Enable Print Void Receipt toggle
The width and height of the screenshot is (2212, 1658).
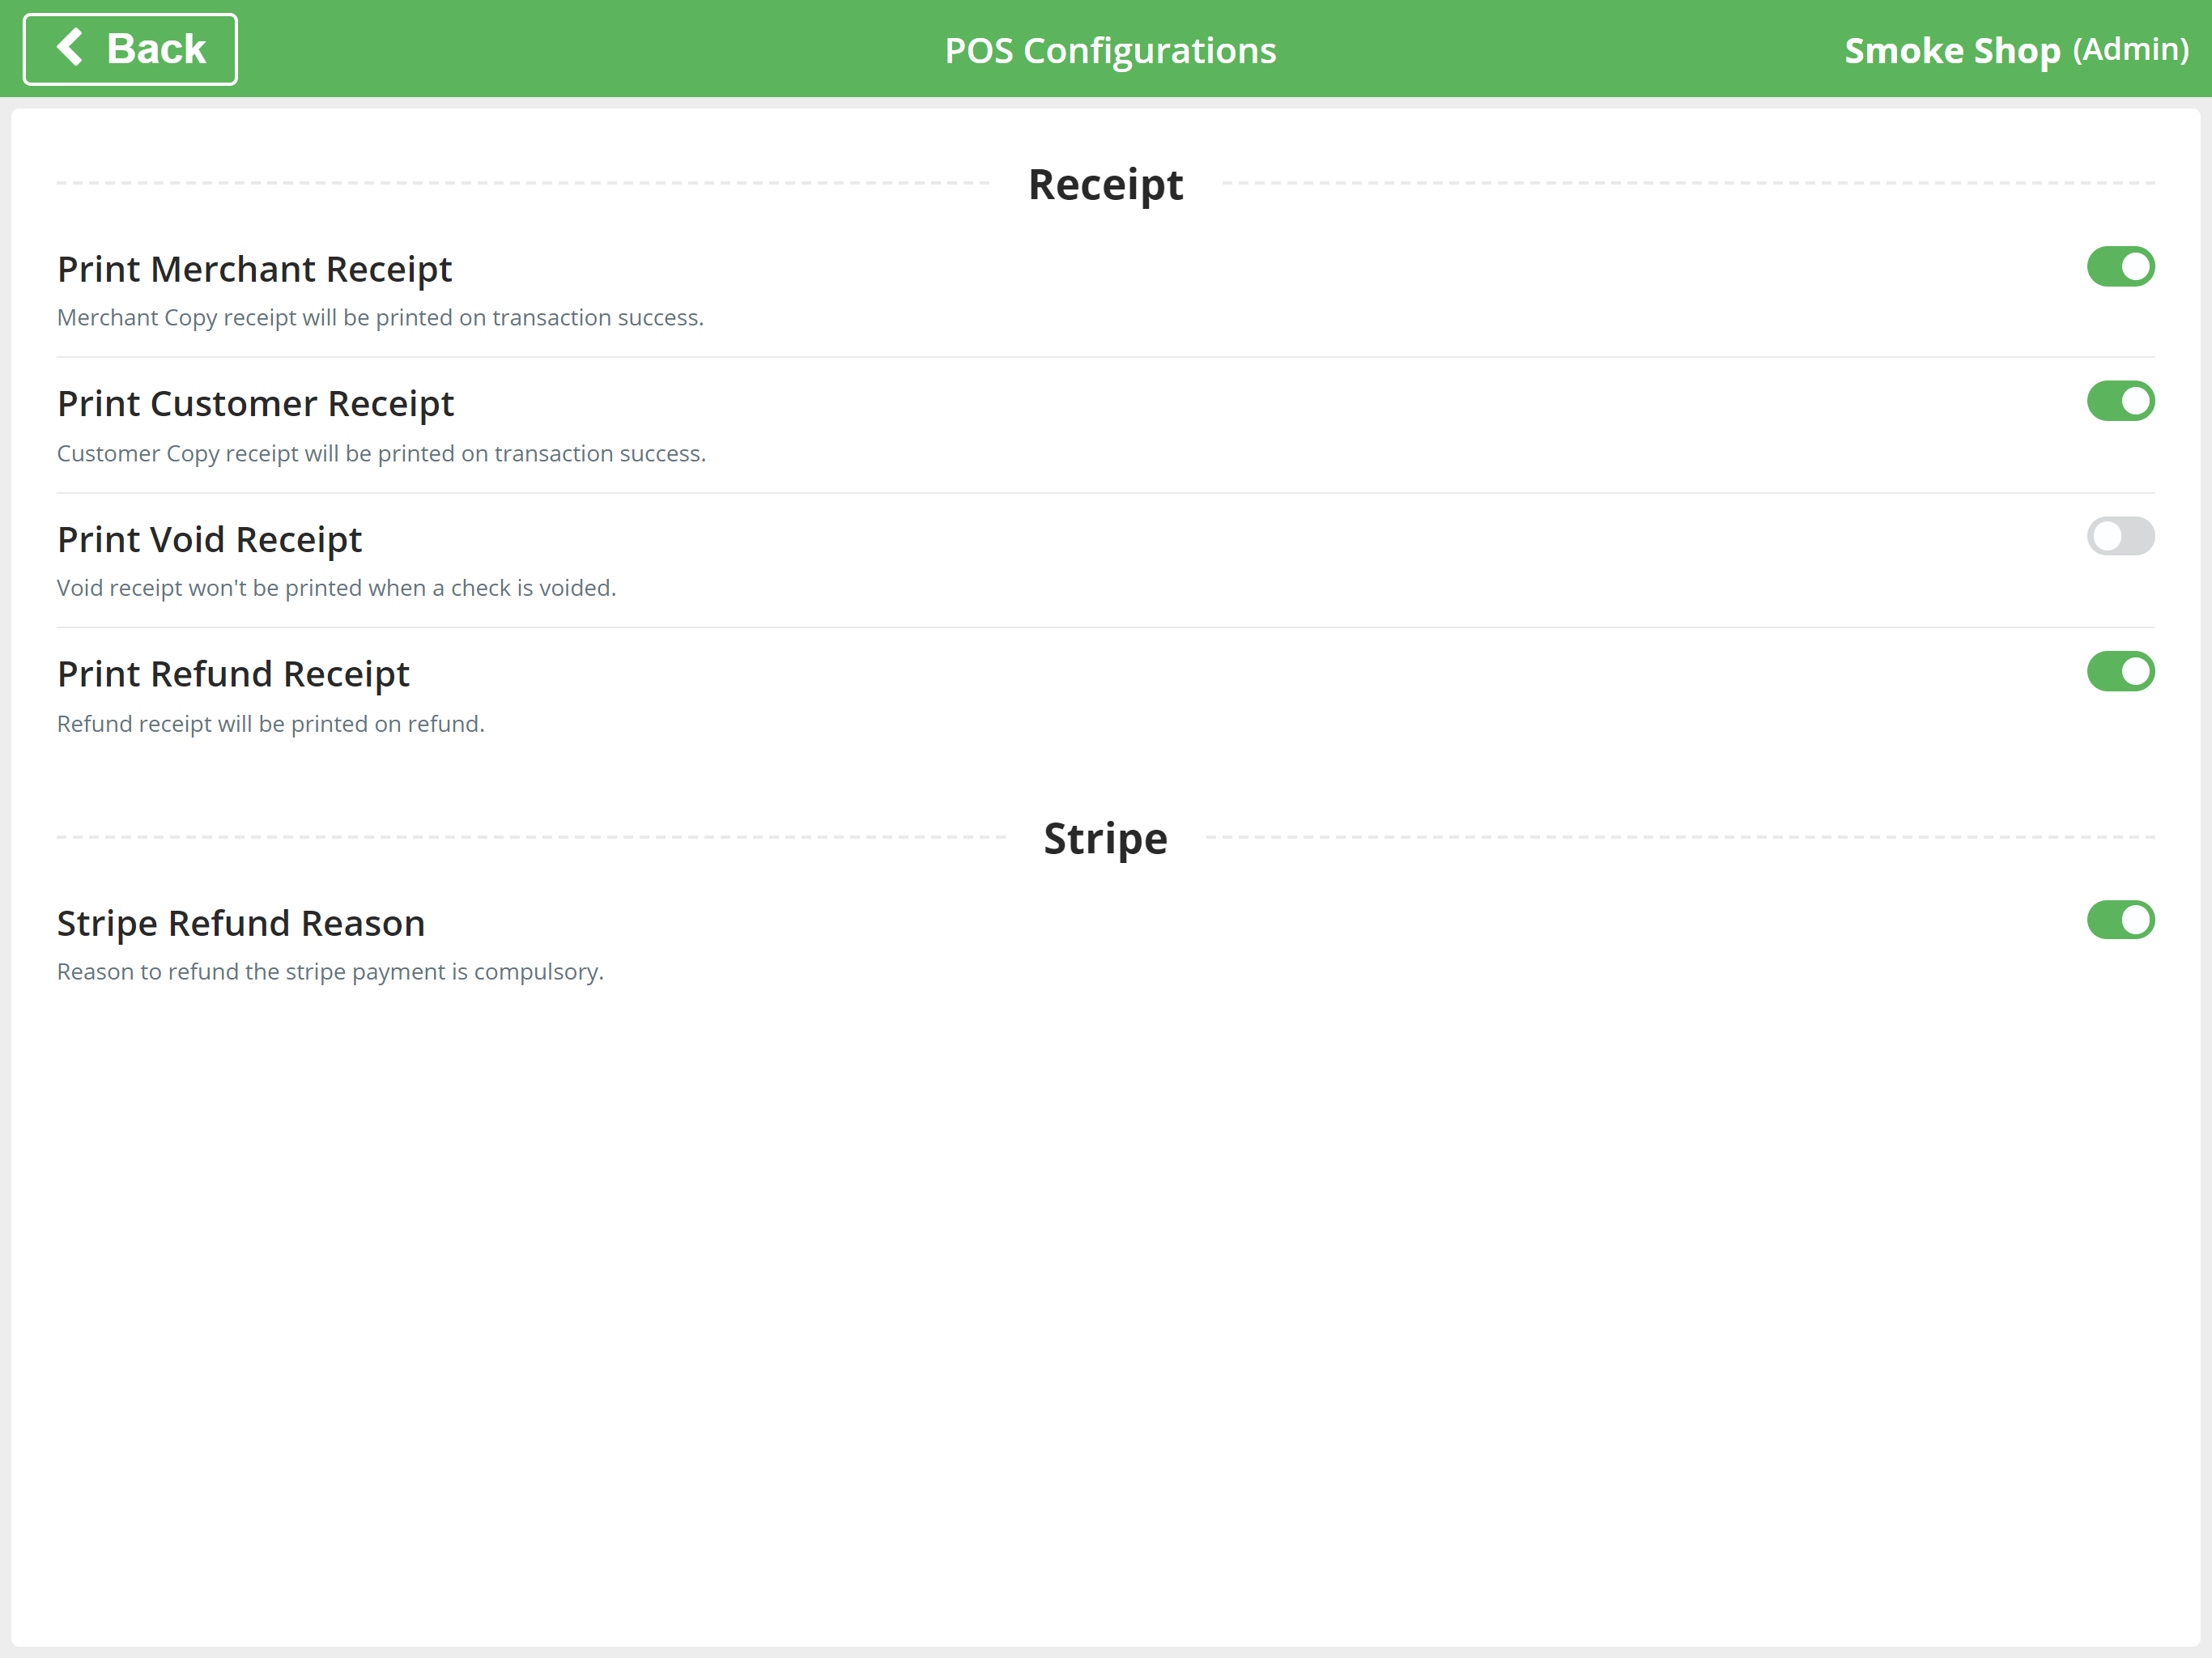click(x=2120, y=536)
